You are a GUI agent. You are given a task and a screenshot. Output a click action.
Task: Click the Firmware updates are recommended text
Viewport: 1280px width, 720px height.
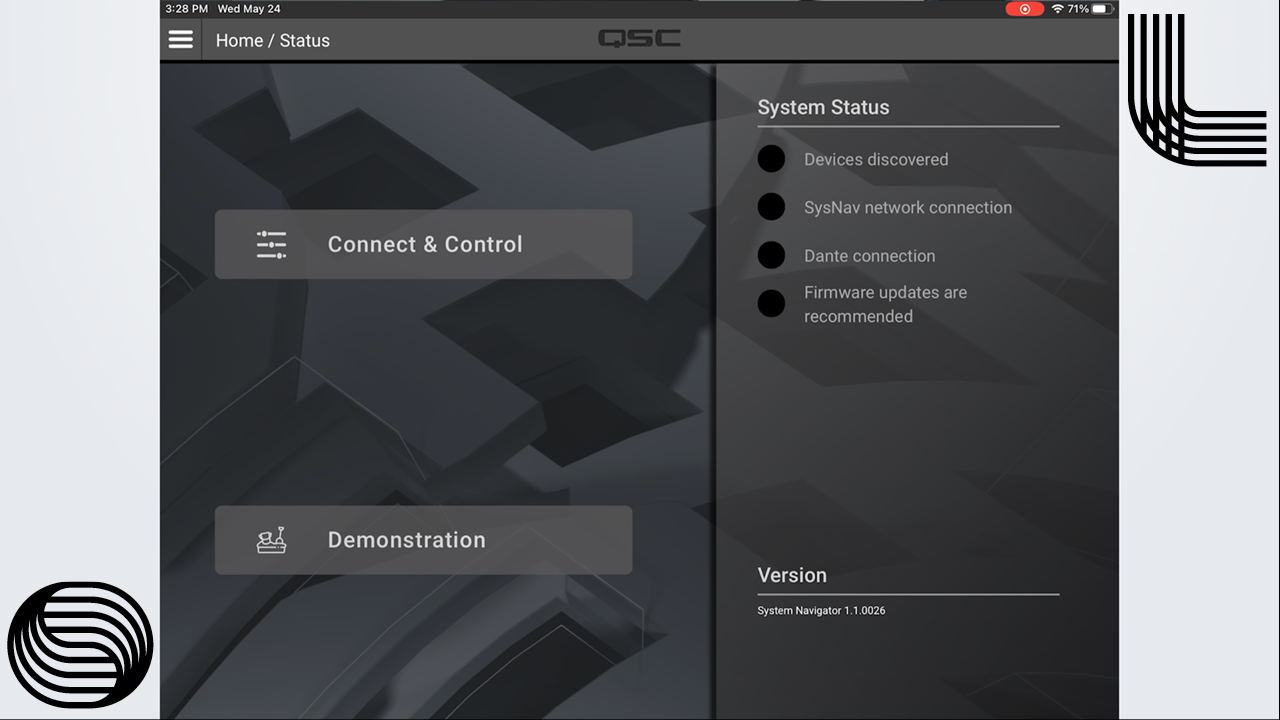885,304
